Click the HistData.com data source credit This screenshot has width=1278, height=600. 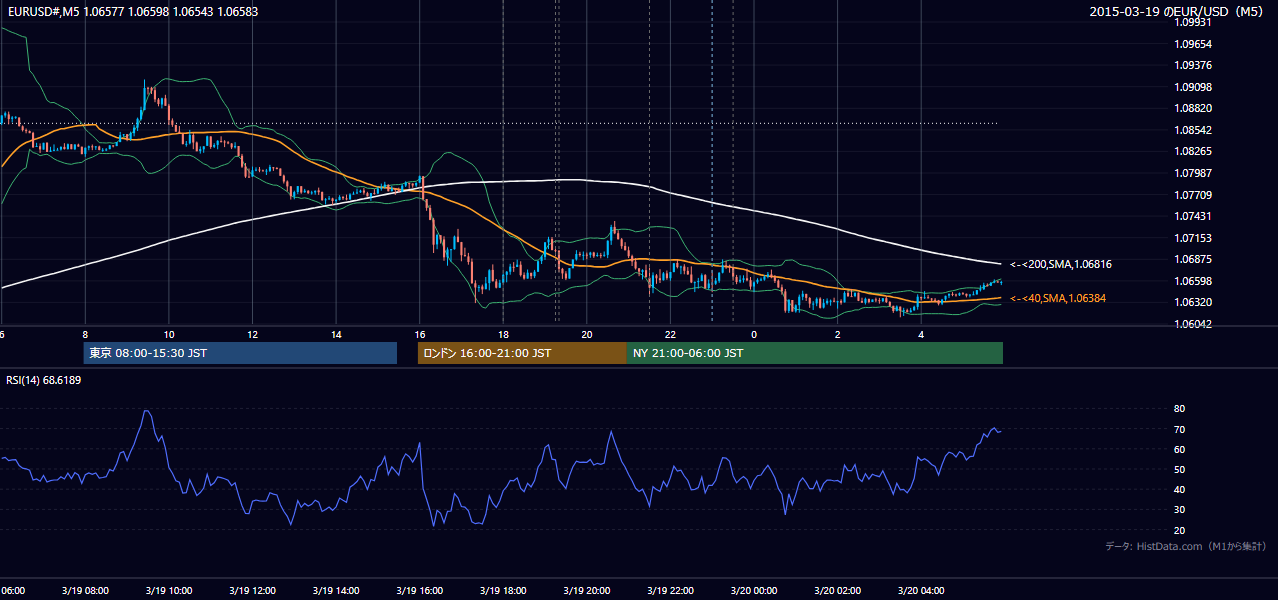click(1186, 546)
